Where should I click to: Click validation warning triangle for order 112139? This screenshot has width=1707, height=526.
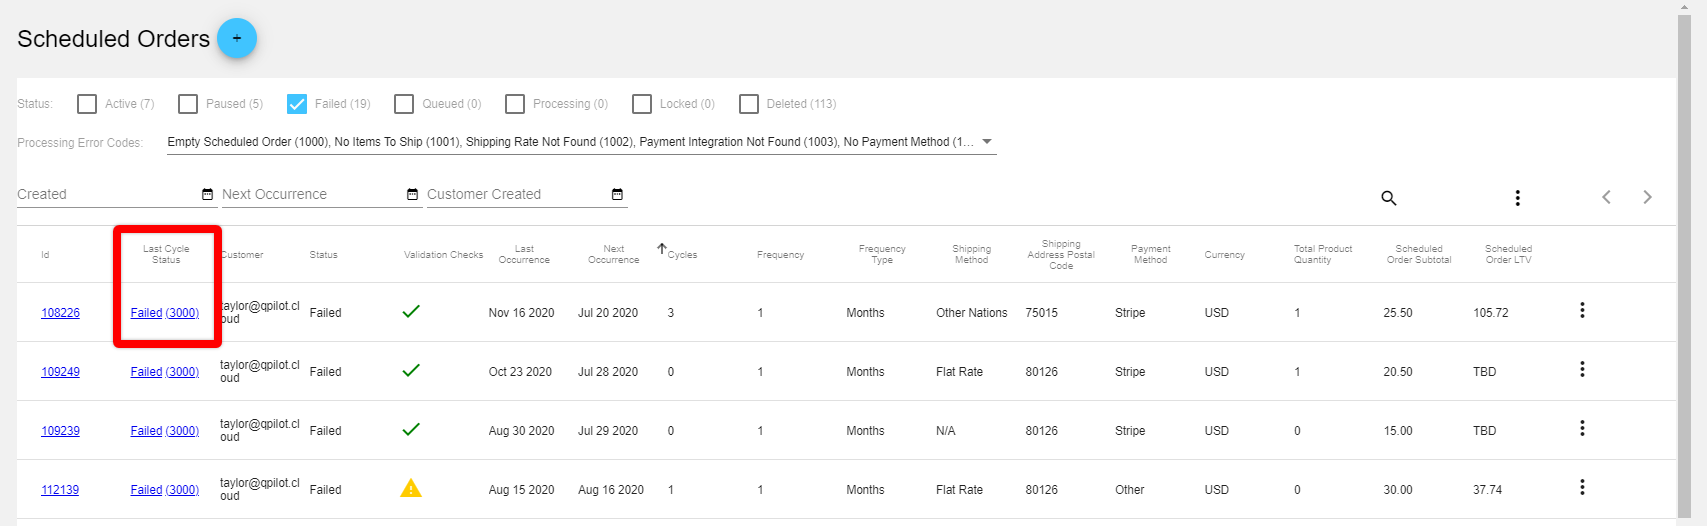[x=411, y=488]
